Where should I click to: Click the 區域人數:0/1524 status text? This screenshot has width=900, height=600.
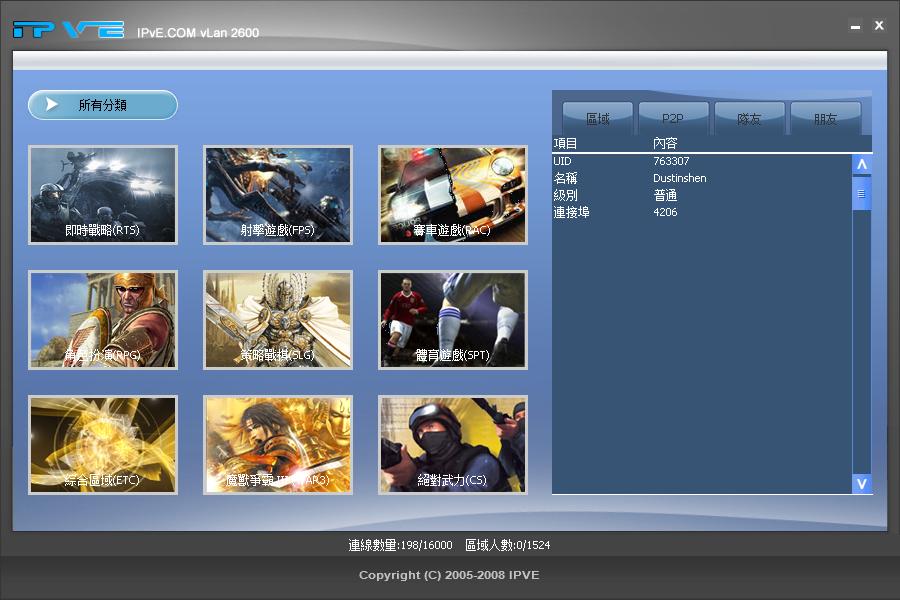coord(507,545)
